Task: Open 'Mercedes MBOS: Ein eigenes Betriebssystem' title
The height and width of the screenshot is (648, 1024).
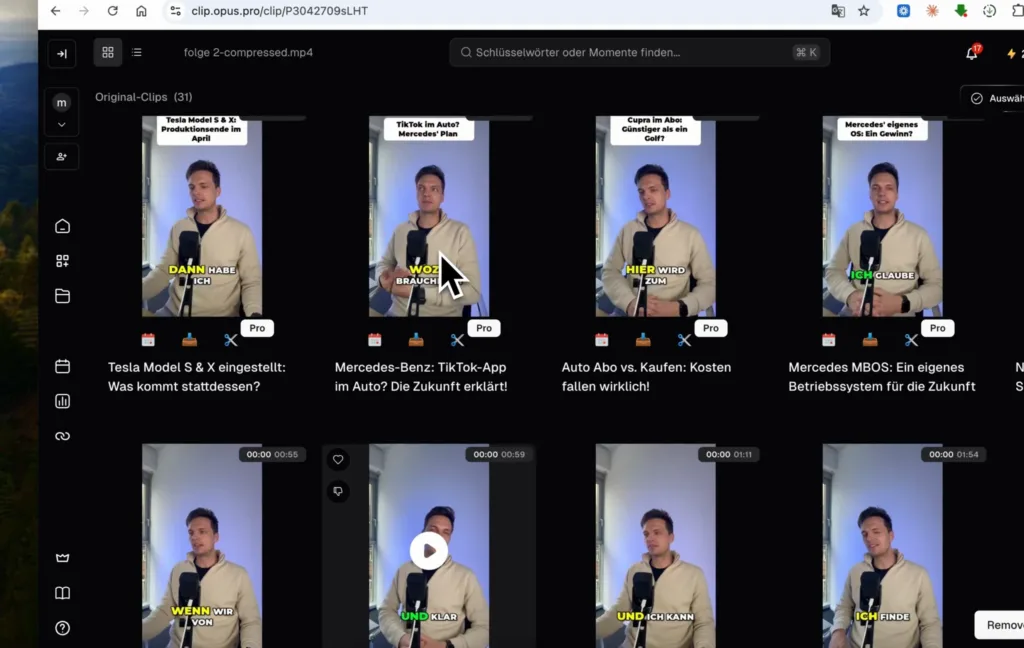Action: [882, 377]
